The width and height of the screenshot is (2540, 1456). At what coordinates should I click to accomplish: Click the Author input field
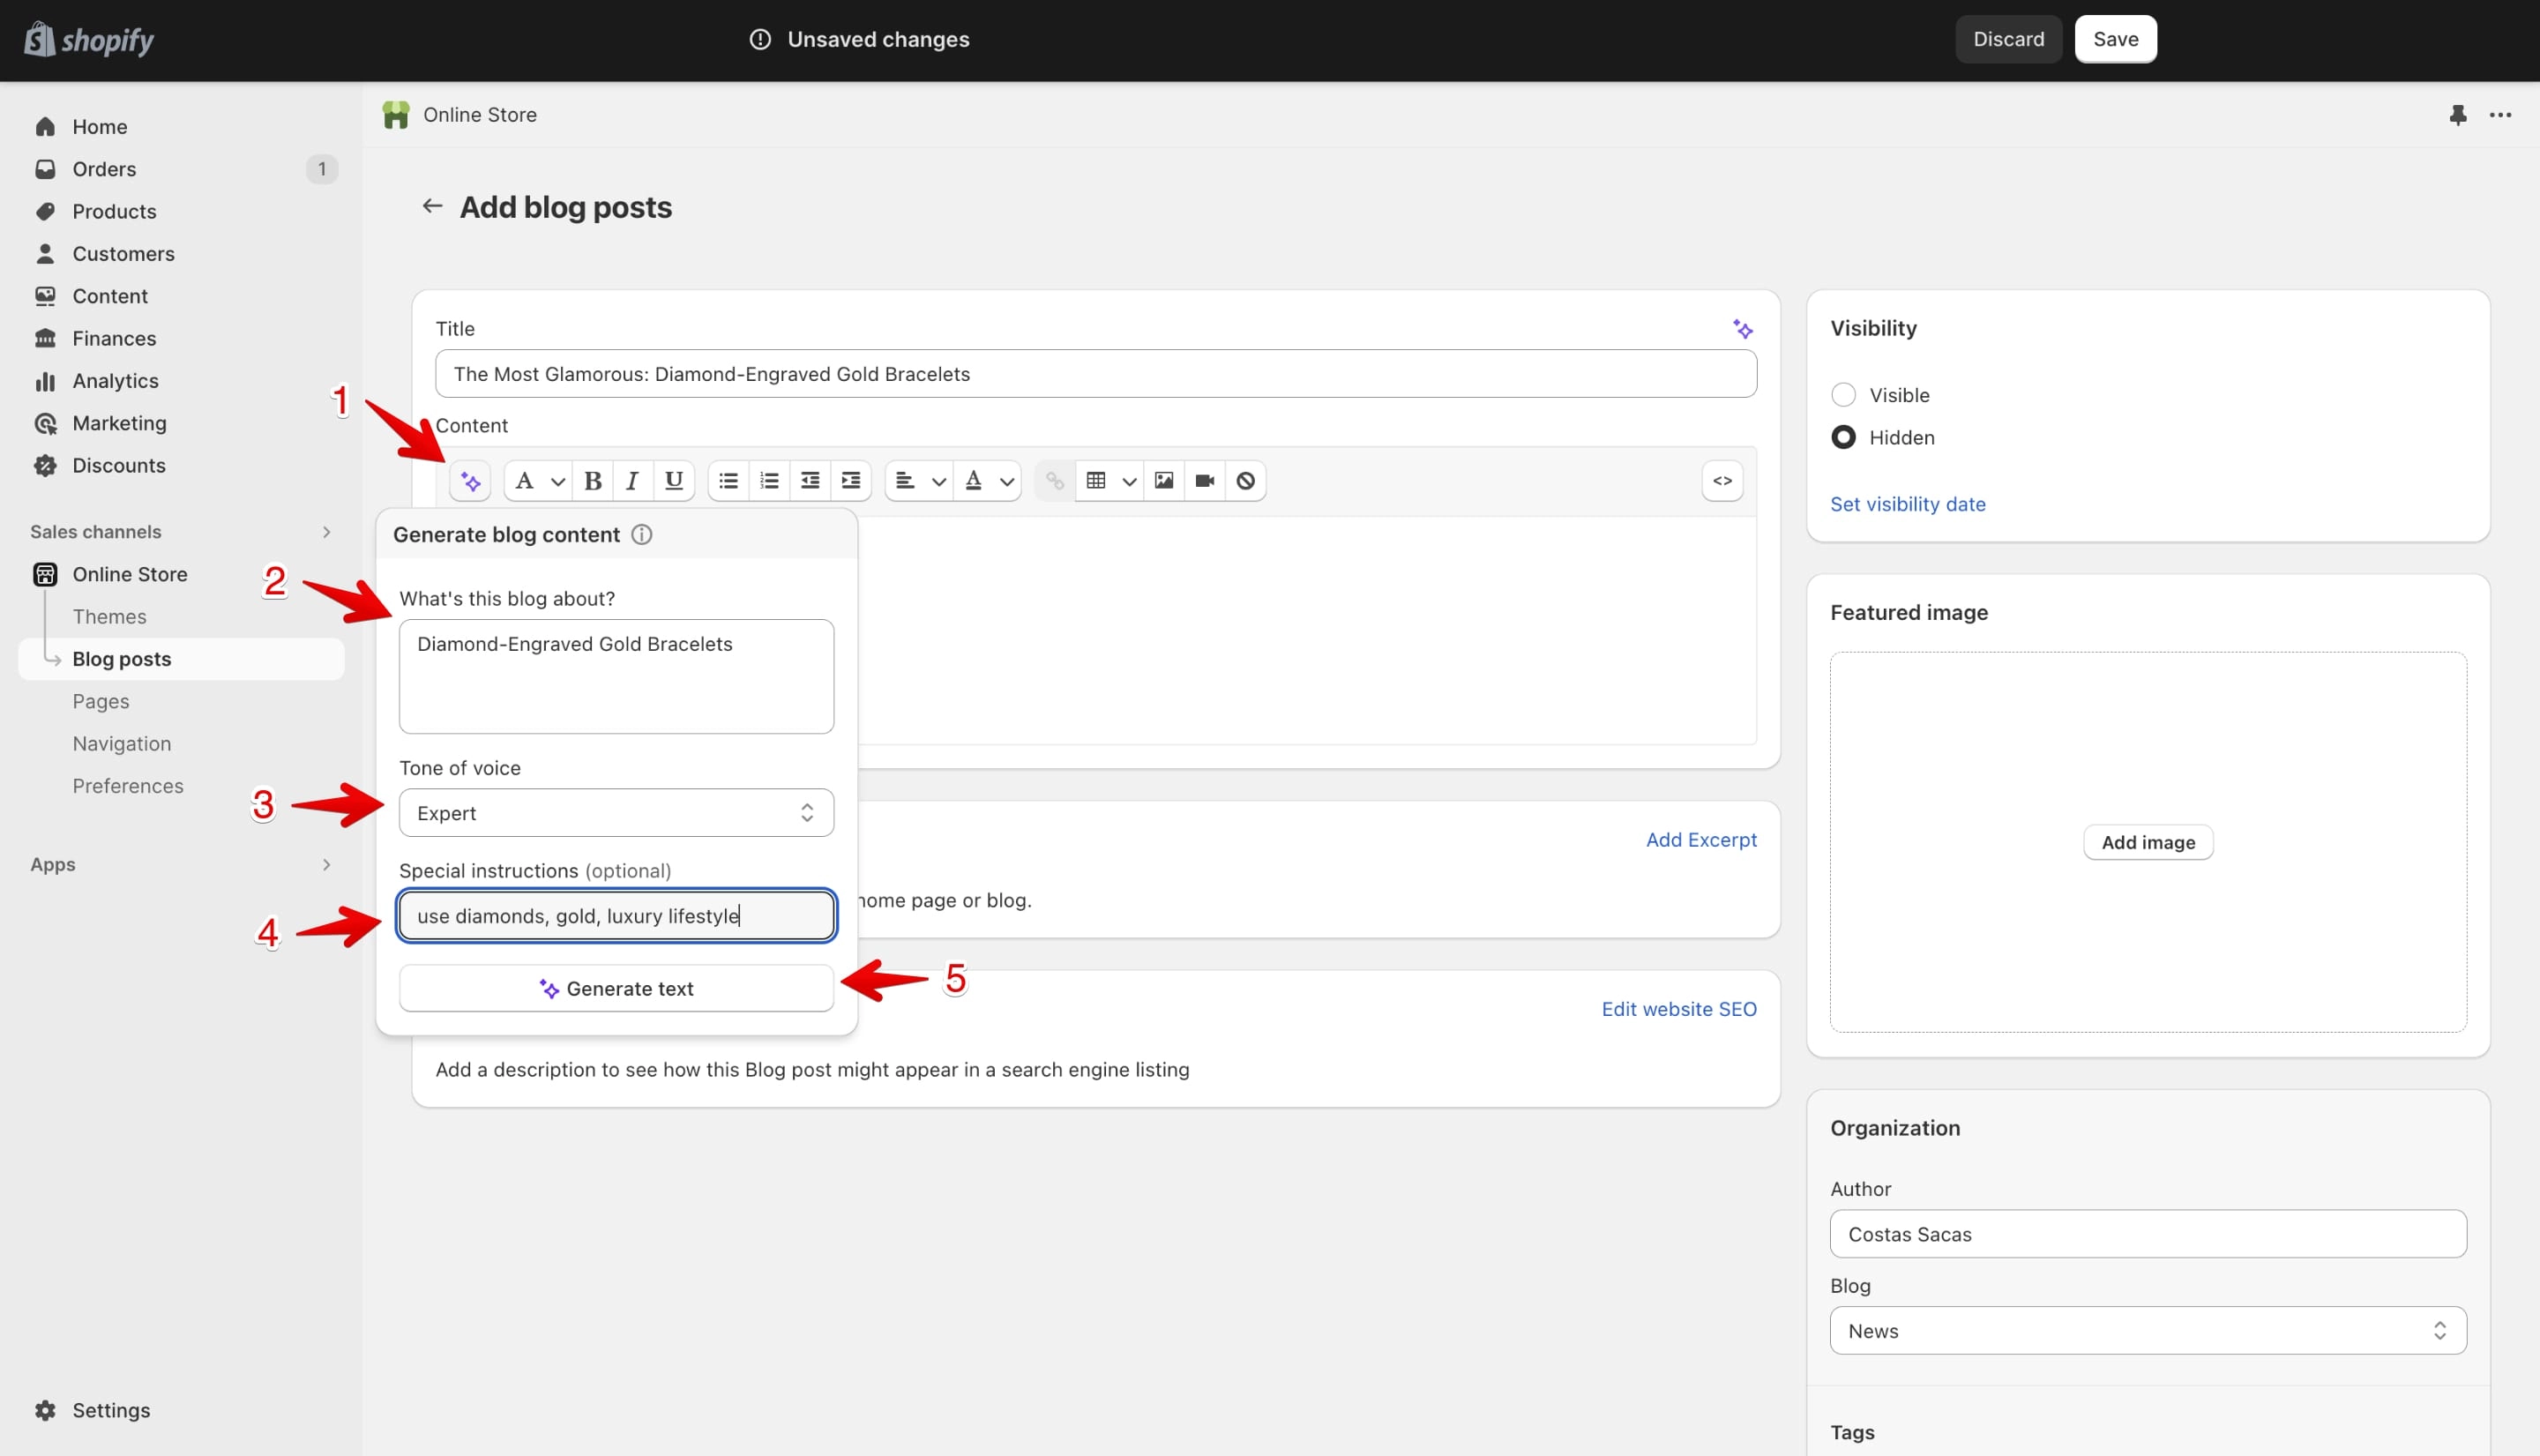2147,1234
